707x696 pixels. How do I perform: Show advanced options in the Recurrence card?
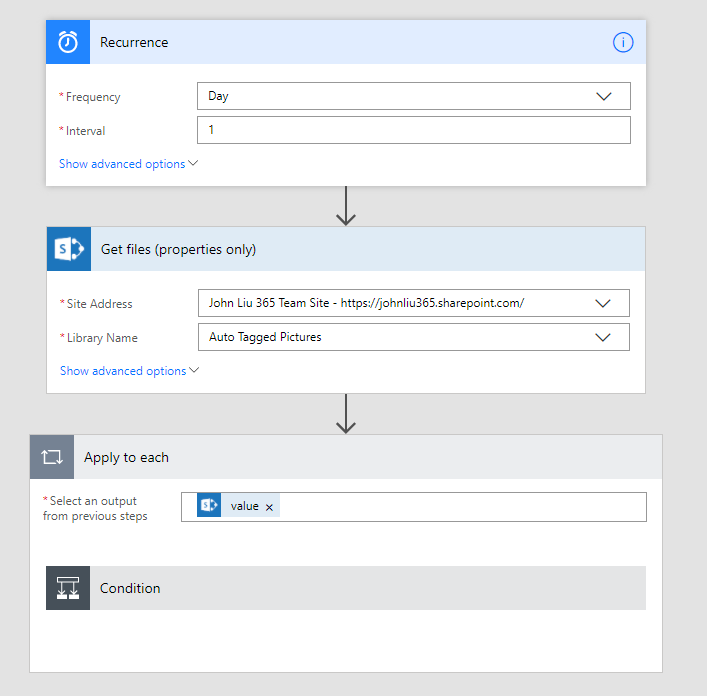click(128, 164)
